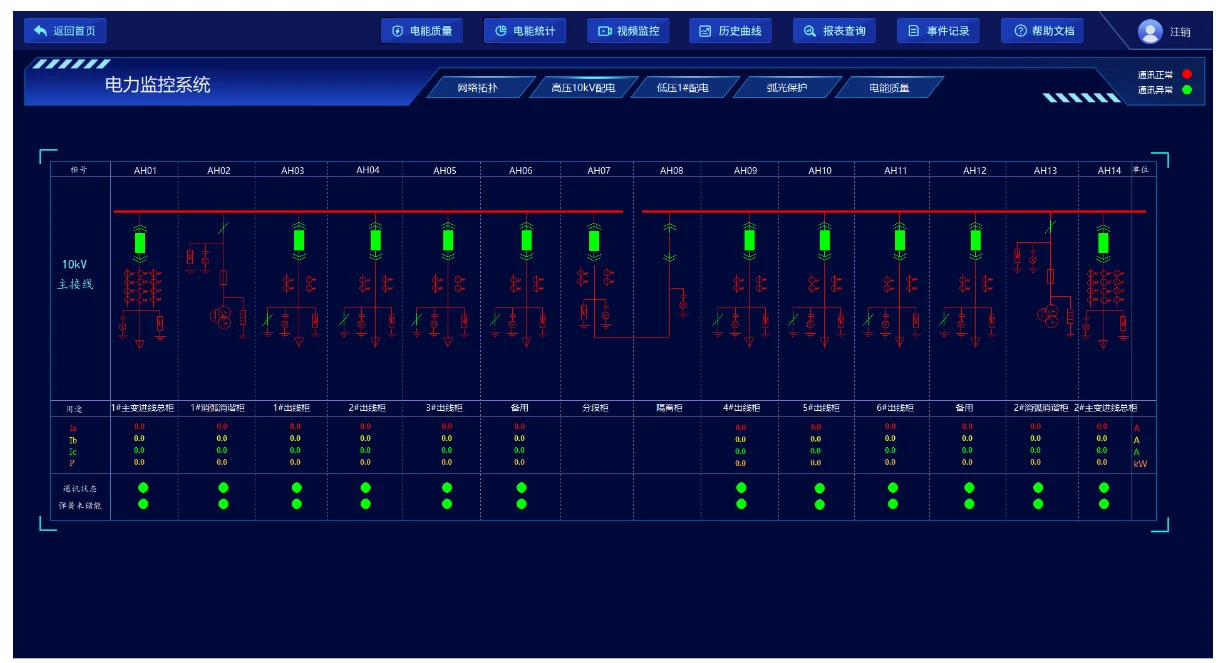Open the 弧光保护 tab
This screenshot has height=663, width=1221.
[x=786, y=88]
